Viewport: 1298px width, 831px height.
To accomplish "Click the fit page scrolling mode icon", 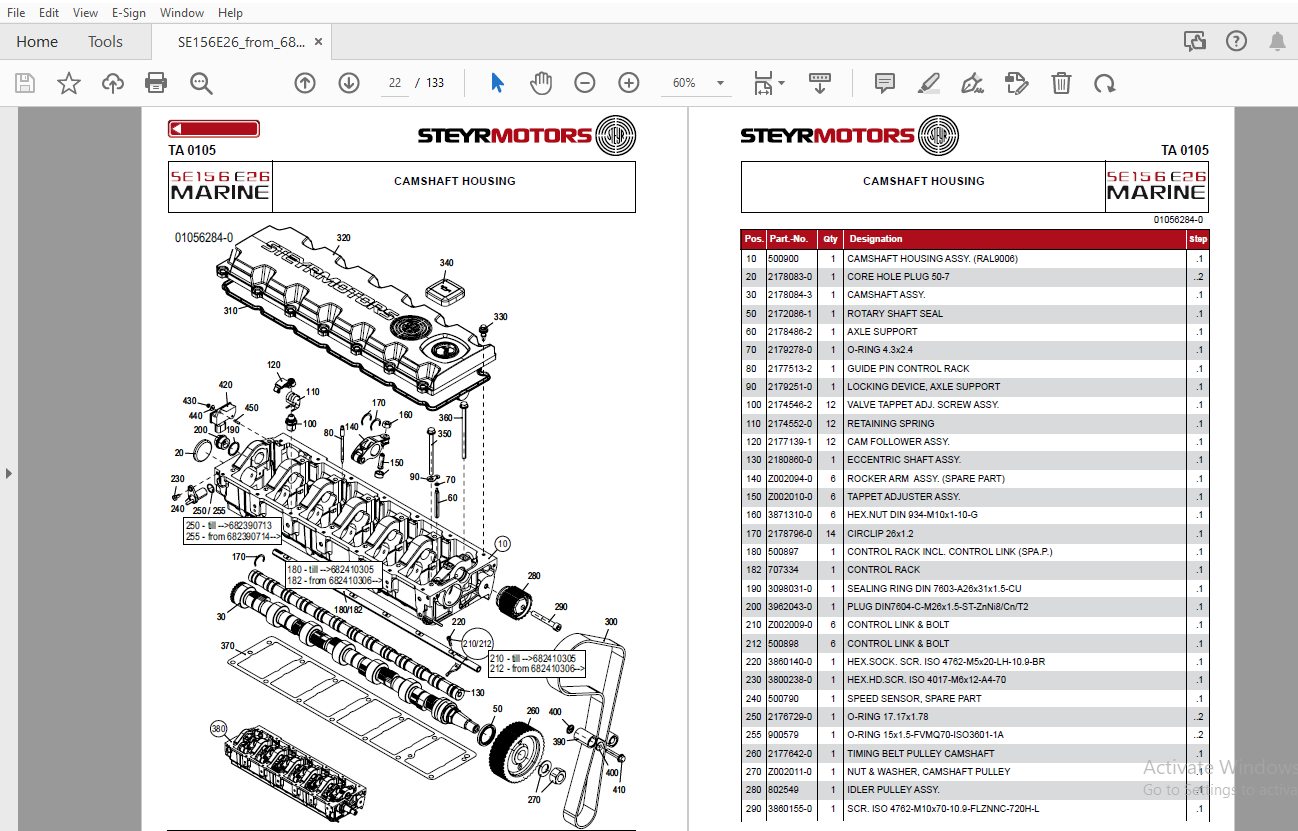I will (x=763, y=83).
